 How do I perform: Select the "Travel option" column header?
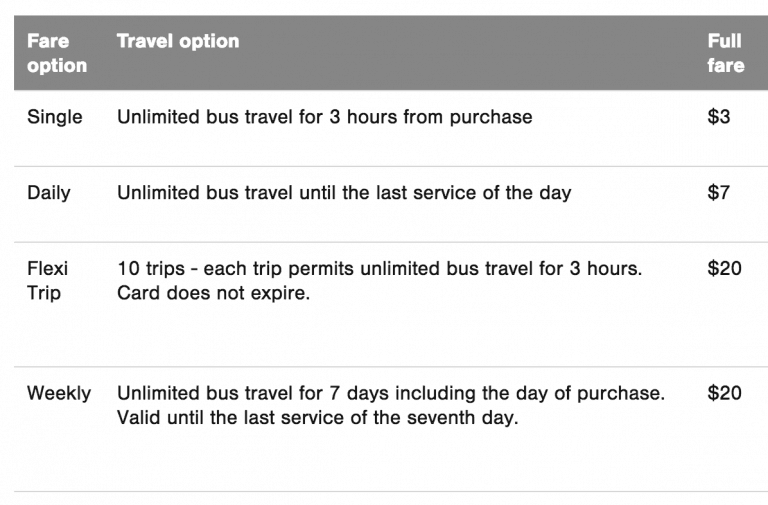(178, 41)
